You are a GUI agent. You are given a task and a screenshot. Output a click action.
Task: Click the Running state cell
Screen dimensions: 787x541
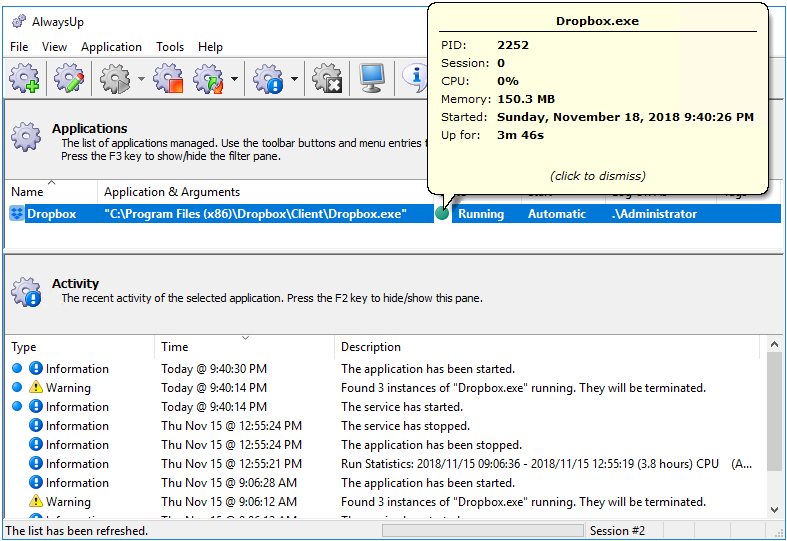pyautogui.click(x=481, y=214)
